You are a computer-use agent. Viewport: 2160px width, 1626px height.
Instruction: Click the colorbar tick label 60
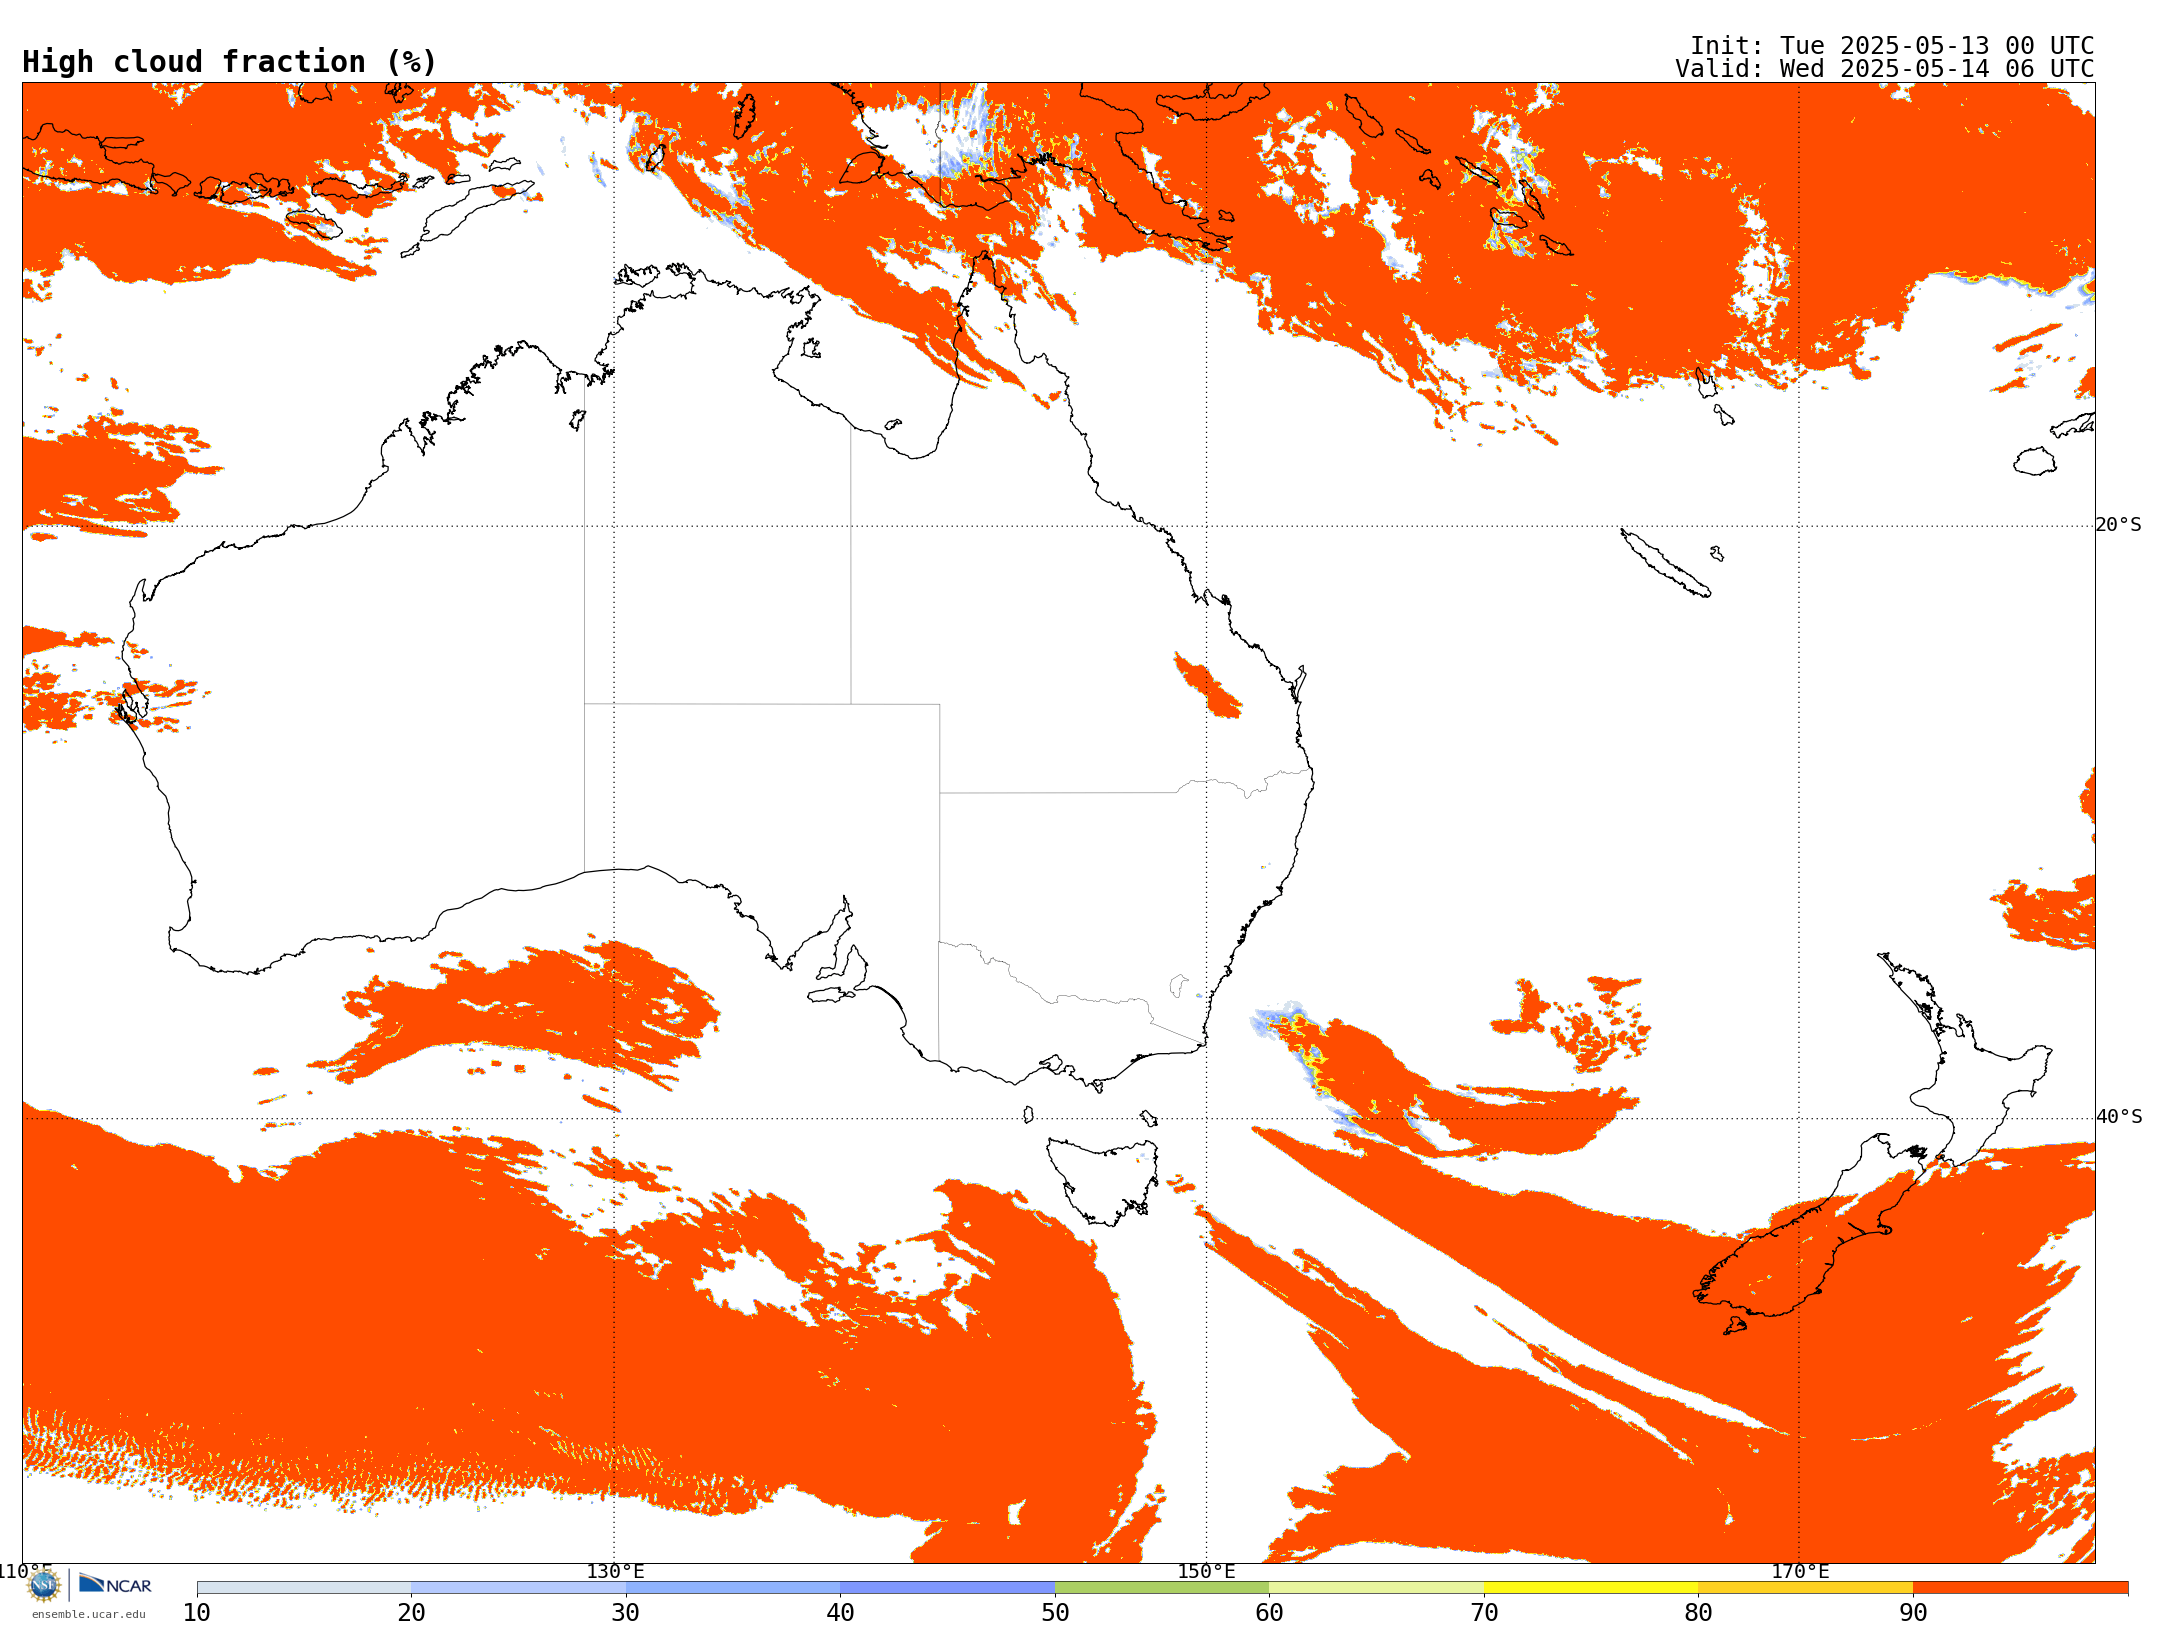coord(1269,1612)
